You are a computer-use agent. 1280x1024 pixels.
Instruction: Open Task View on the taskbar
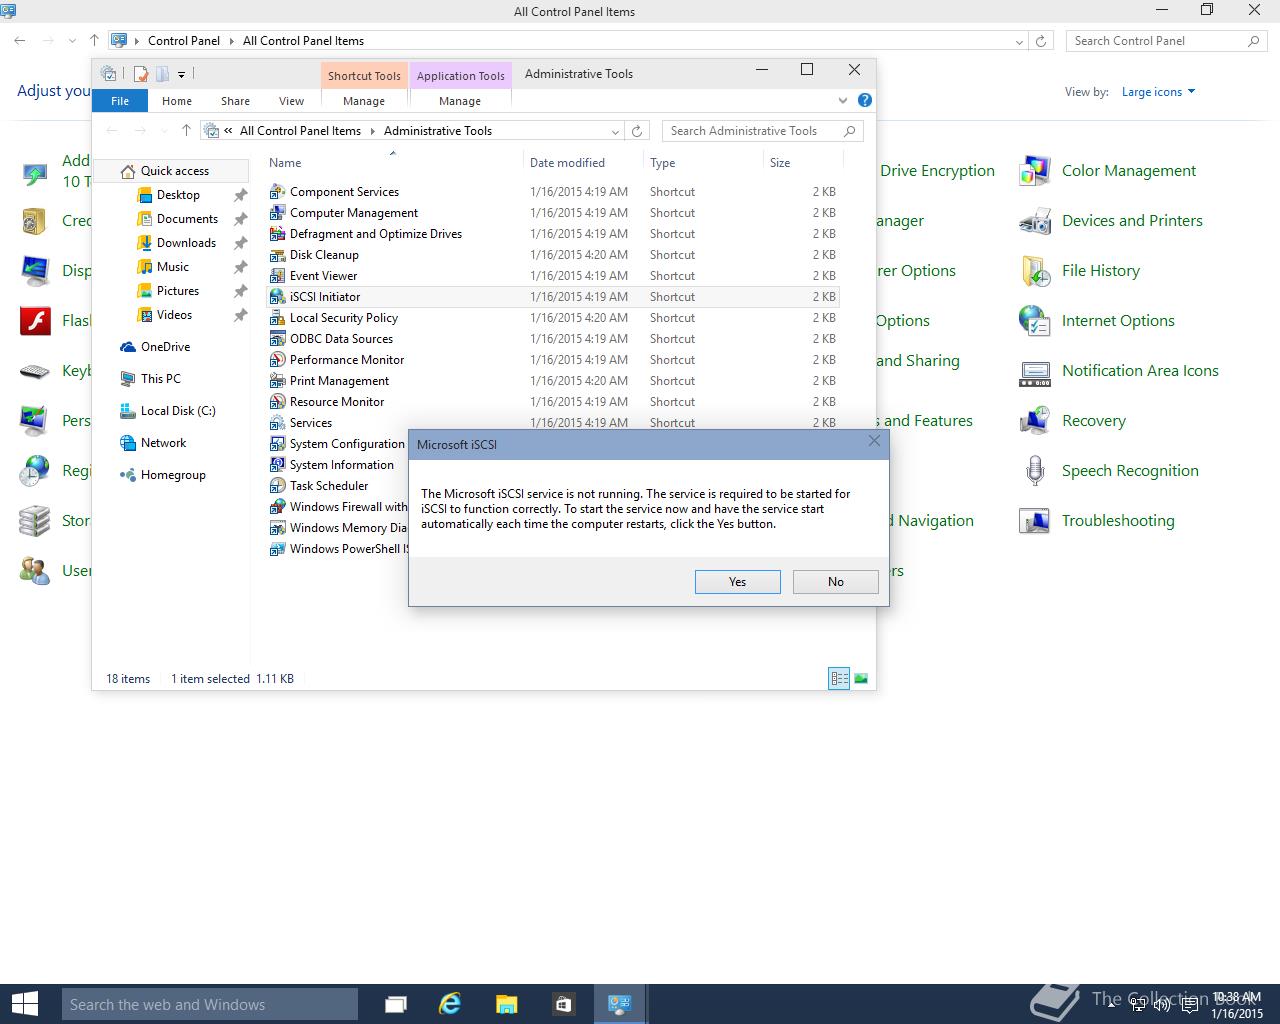coord(395,1004)
